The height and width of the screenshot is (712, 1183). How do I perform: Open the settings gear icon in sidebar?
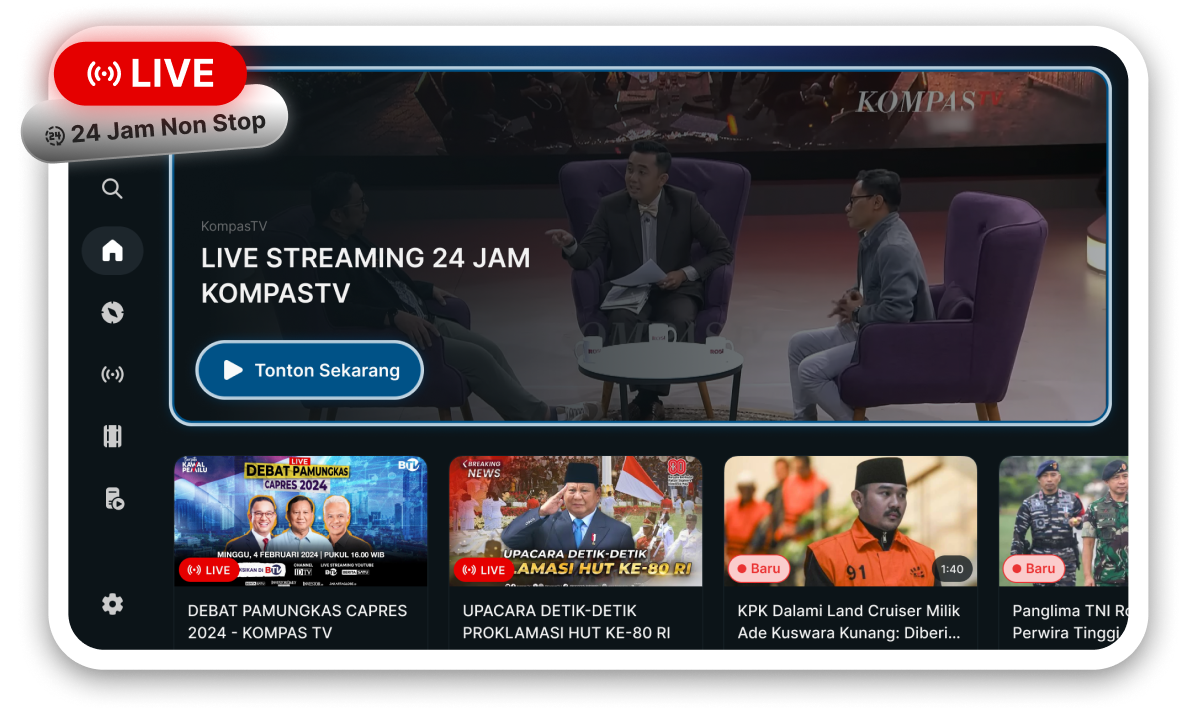112,604
